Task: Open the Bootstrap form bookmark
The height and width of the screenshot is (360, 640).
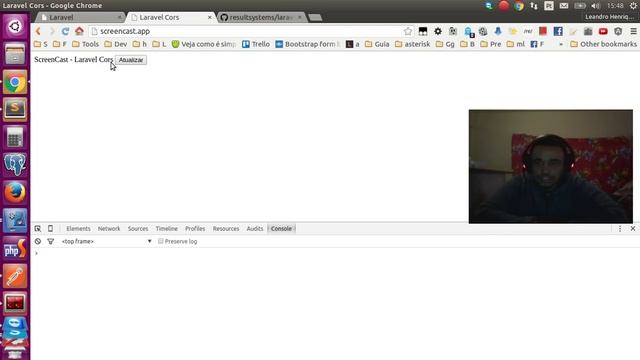Action: (307, 44)
